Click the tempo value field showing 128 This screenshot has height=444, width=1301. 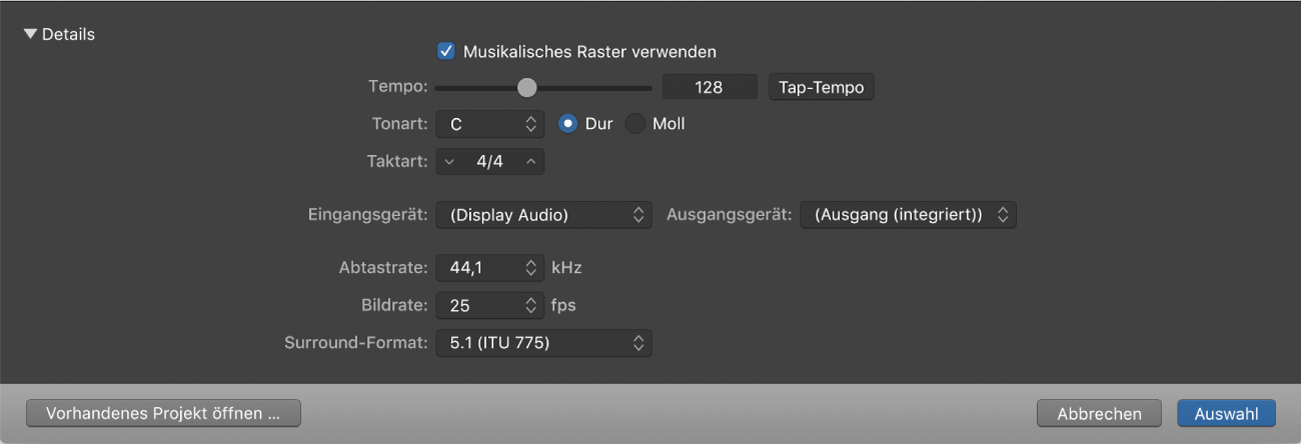[709, 88]
